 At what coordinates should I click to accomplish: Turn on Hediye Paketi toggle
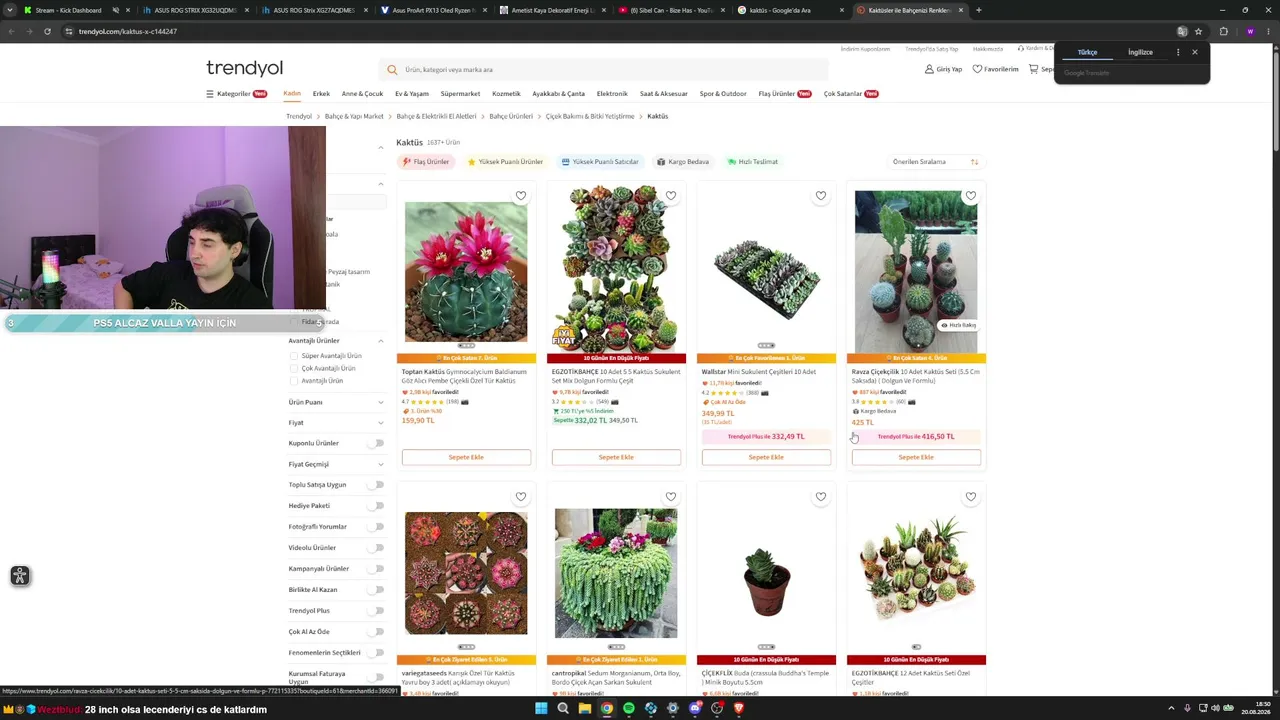(376, 506)
